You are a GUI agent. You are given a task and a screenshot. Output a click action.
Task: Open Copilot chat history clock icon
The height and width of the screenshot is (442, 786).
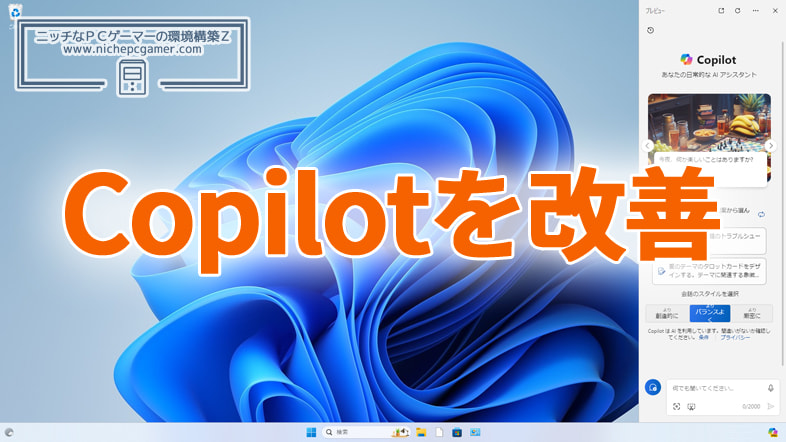click(651, 30)
